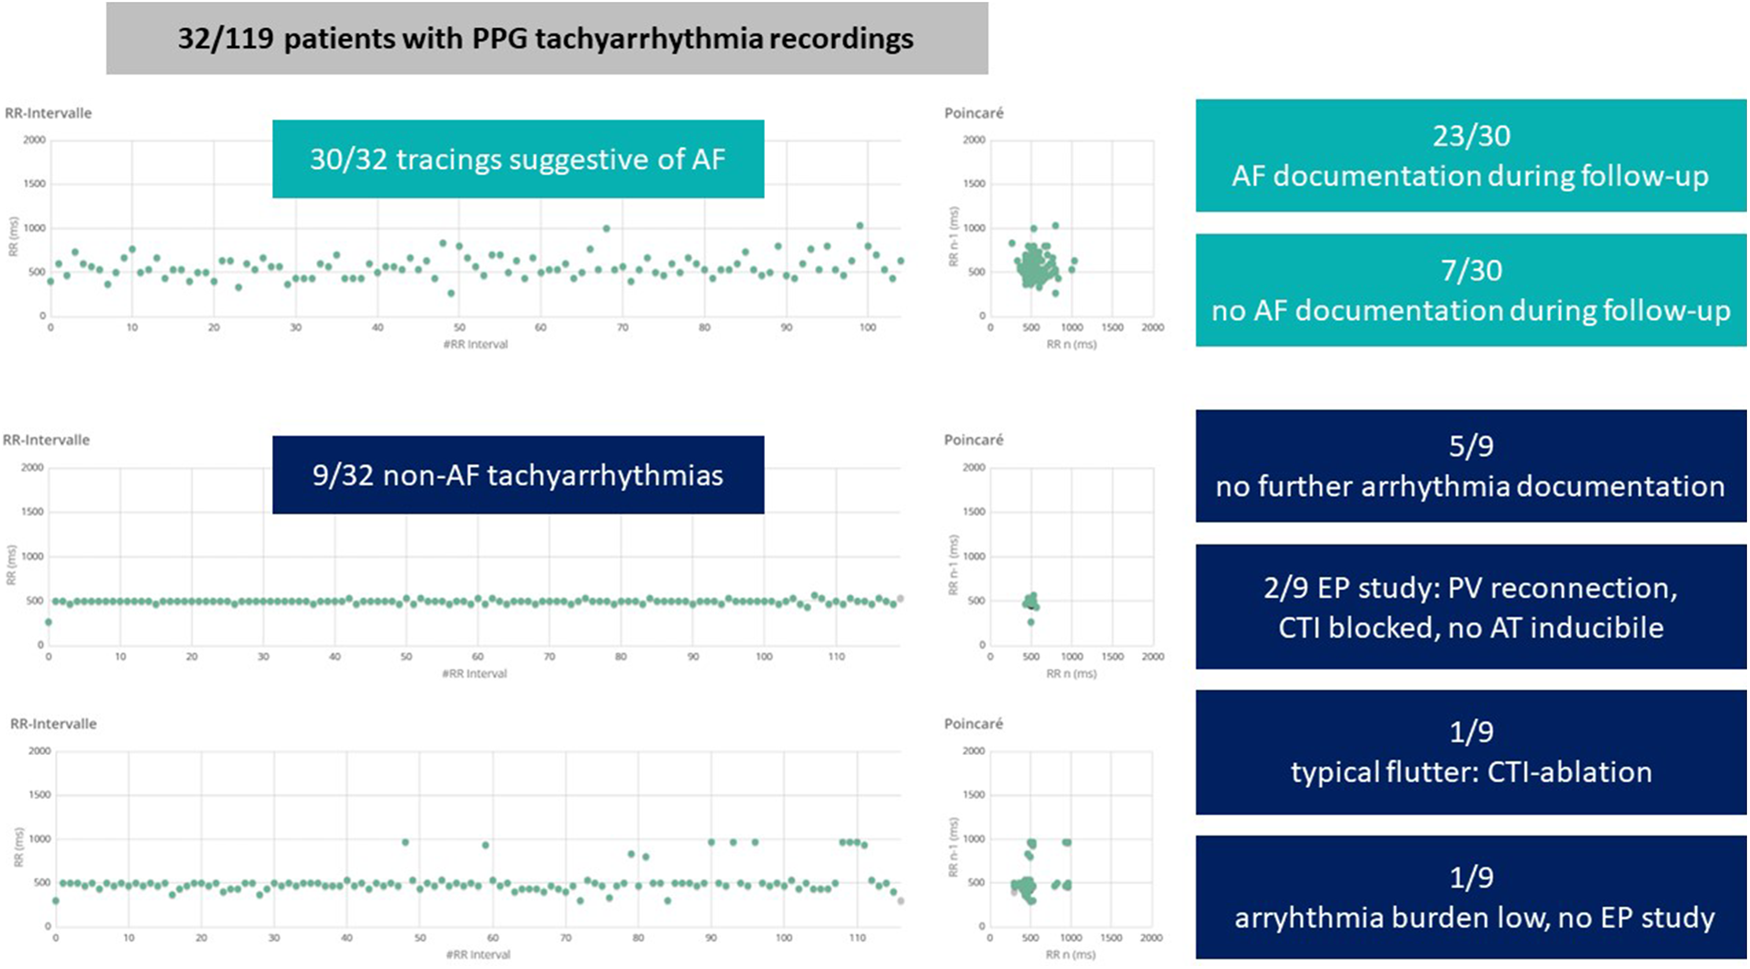Select the '30/32 tracings suggestive of AF' box
Viewport: 1750px width, 969px height.
click(518, 159)
